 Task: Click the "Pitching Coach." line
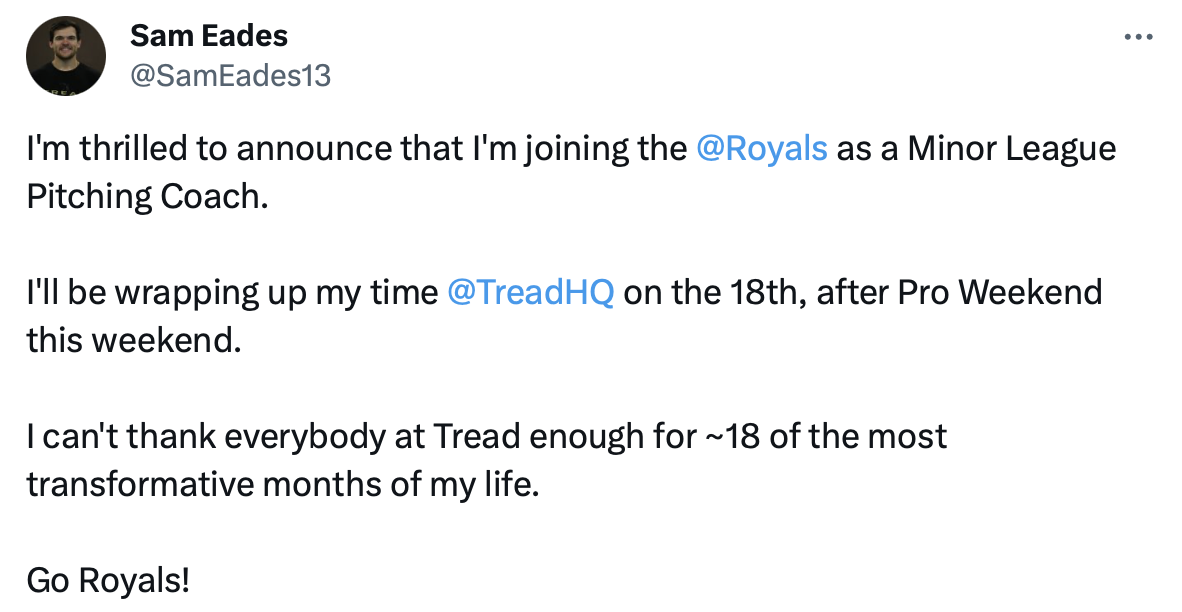[148, 196]
